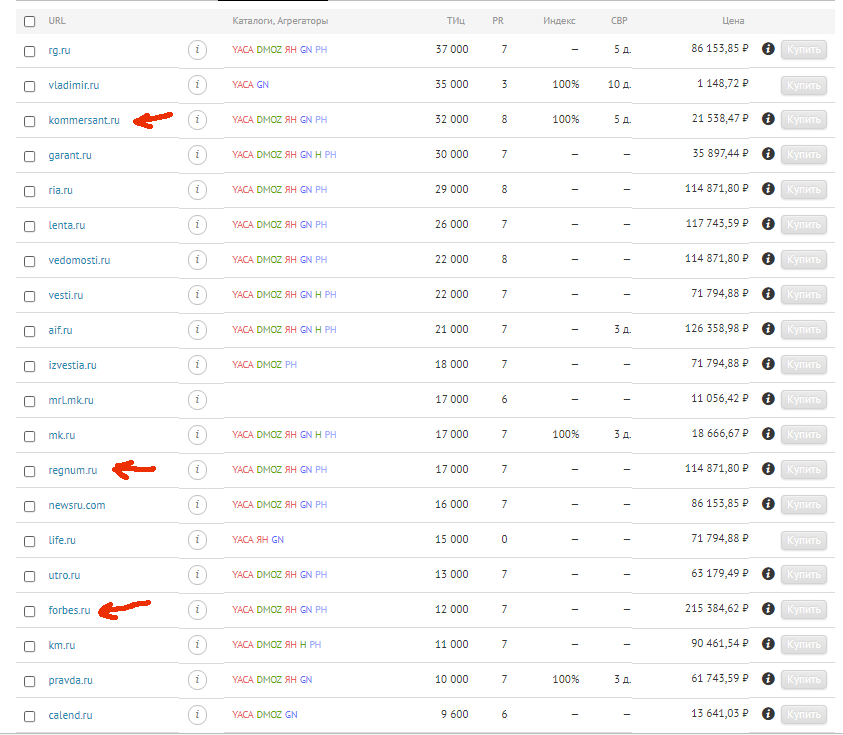843x735 pixels.
Task: Sort table by ТИц column header
Action: tap(456, 21)
